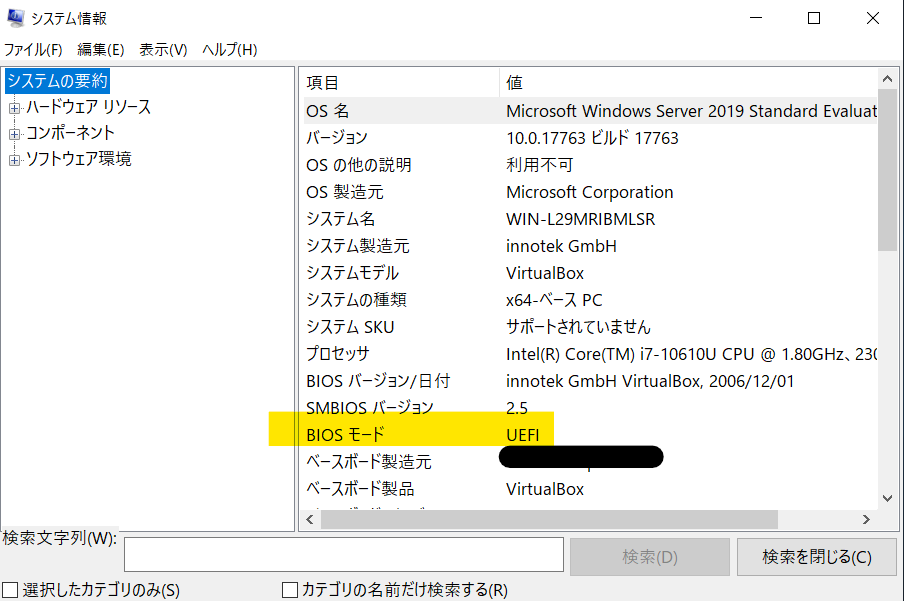Click horizontal scrollbar left arrow
This screenshot has width=904, height=601.
click(310, 519)
